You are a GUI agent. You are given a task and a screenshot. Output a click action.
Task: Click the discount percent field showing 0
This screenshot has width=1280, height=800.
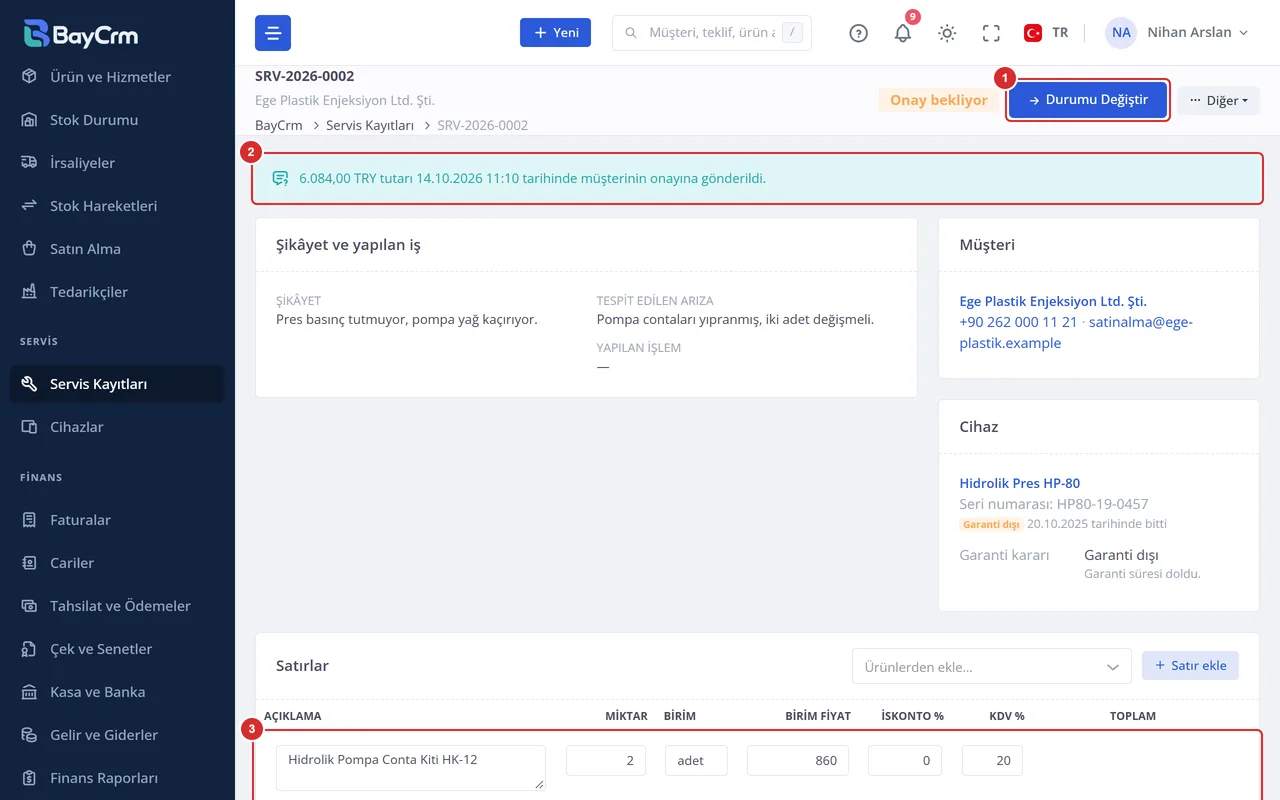tap(905, 761)
